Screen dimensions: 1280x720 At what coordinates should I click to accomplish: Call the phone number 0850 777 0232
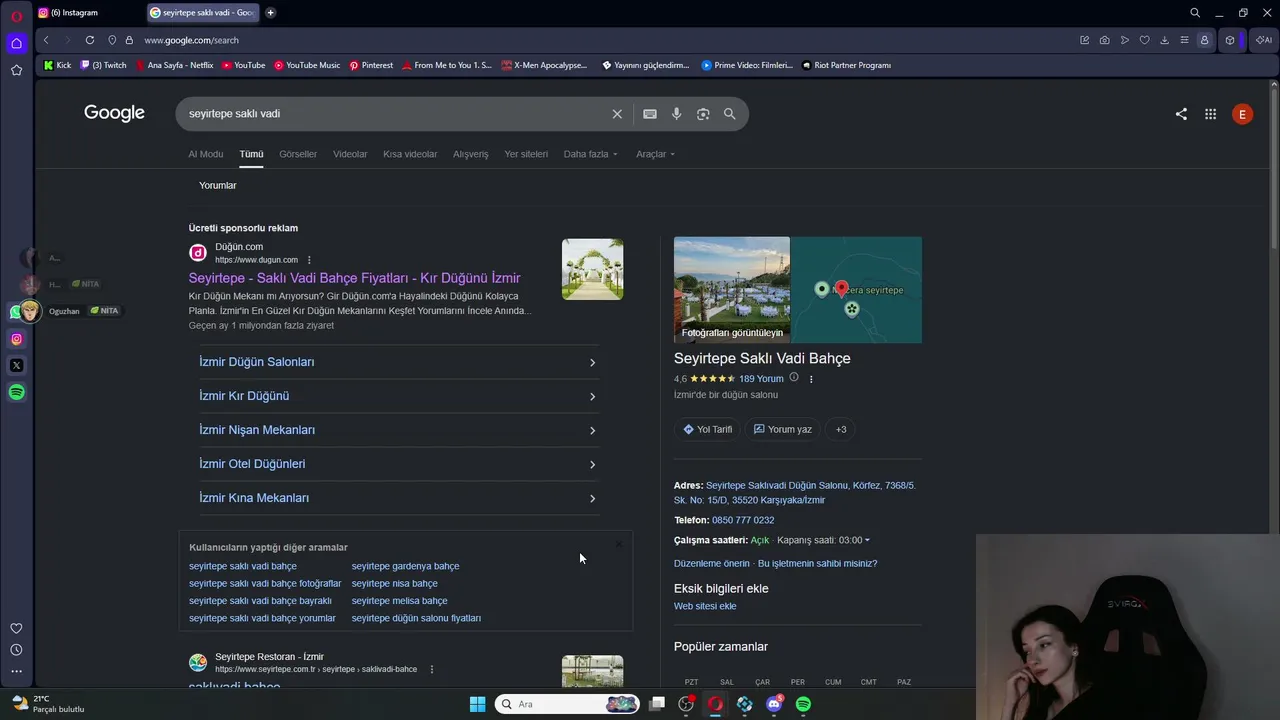pyautogui.click(x=743, y=520)
